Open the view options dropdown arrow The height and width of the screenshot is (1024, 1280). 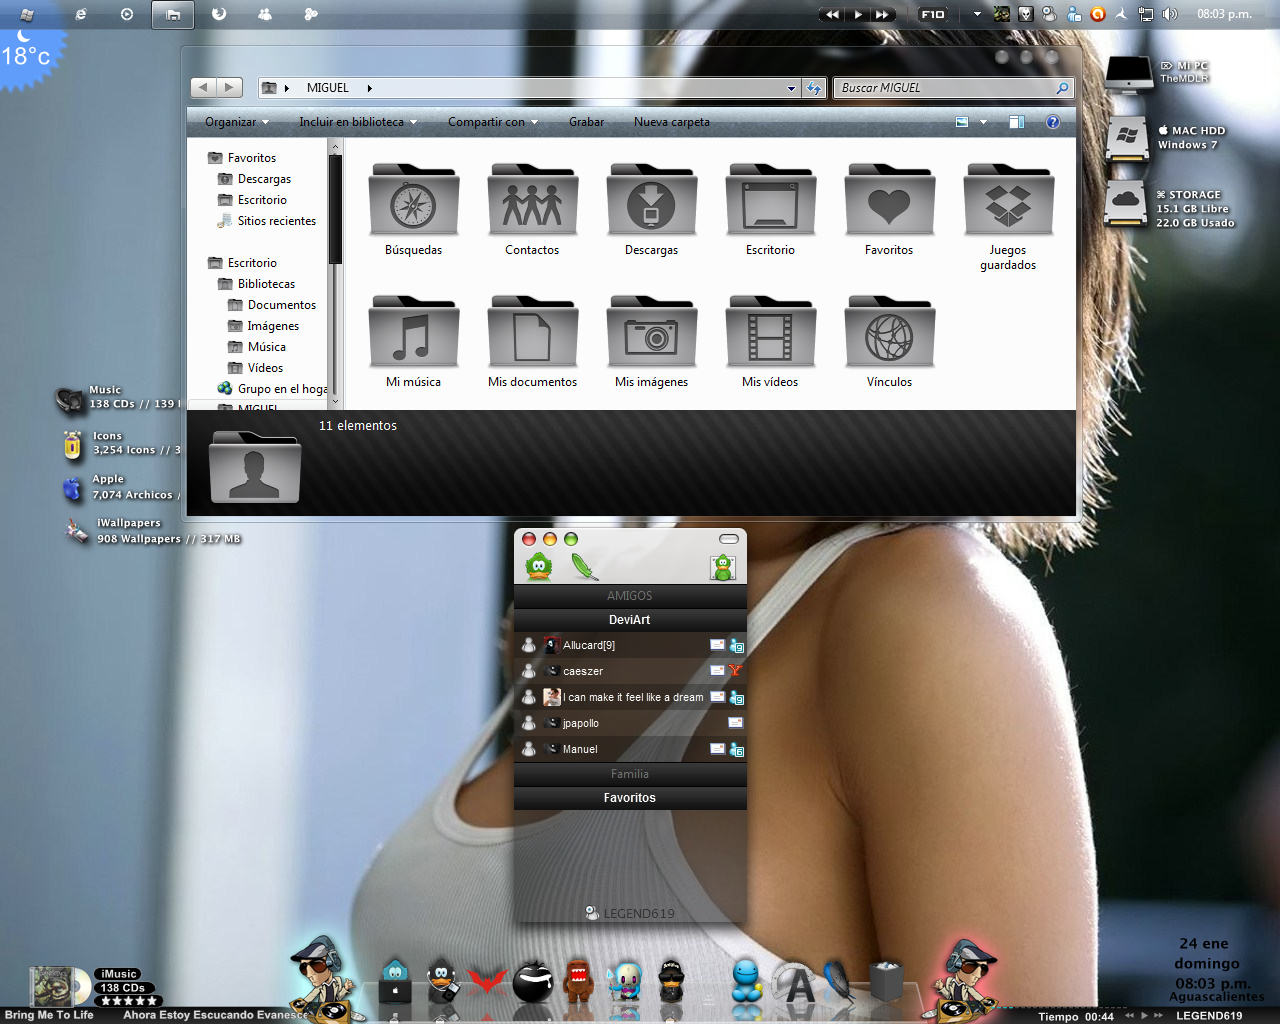[983, 122]
